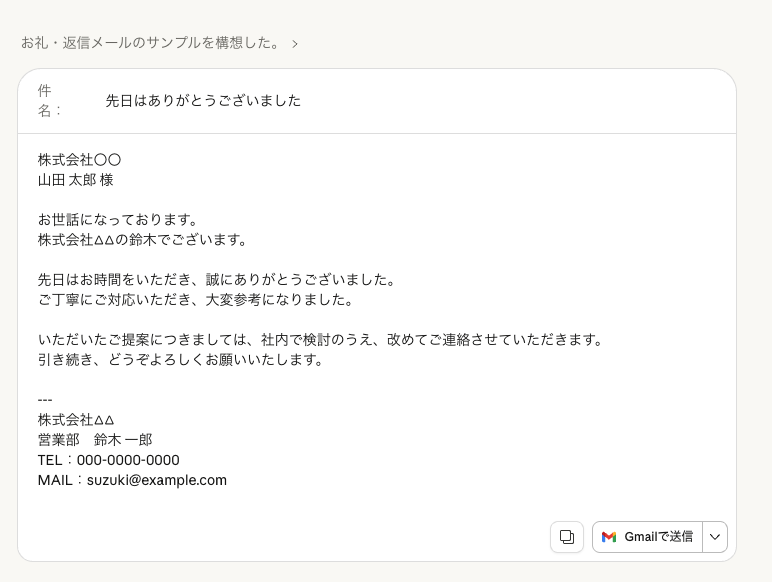Click the subject text 先日はありがとうございました
772x582 pixels.
point(203,101)
